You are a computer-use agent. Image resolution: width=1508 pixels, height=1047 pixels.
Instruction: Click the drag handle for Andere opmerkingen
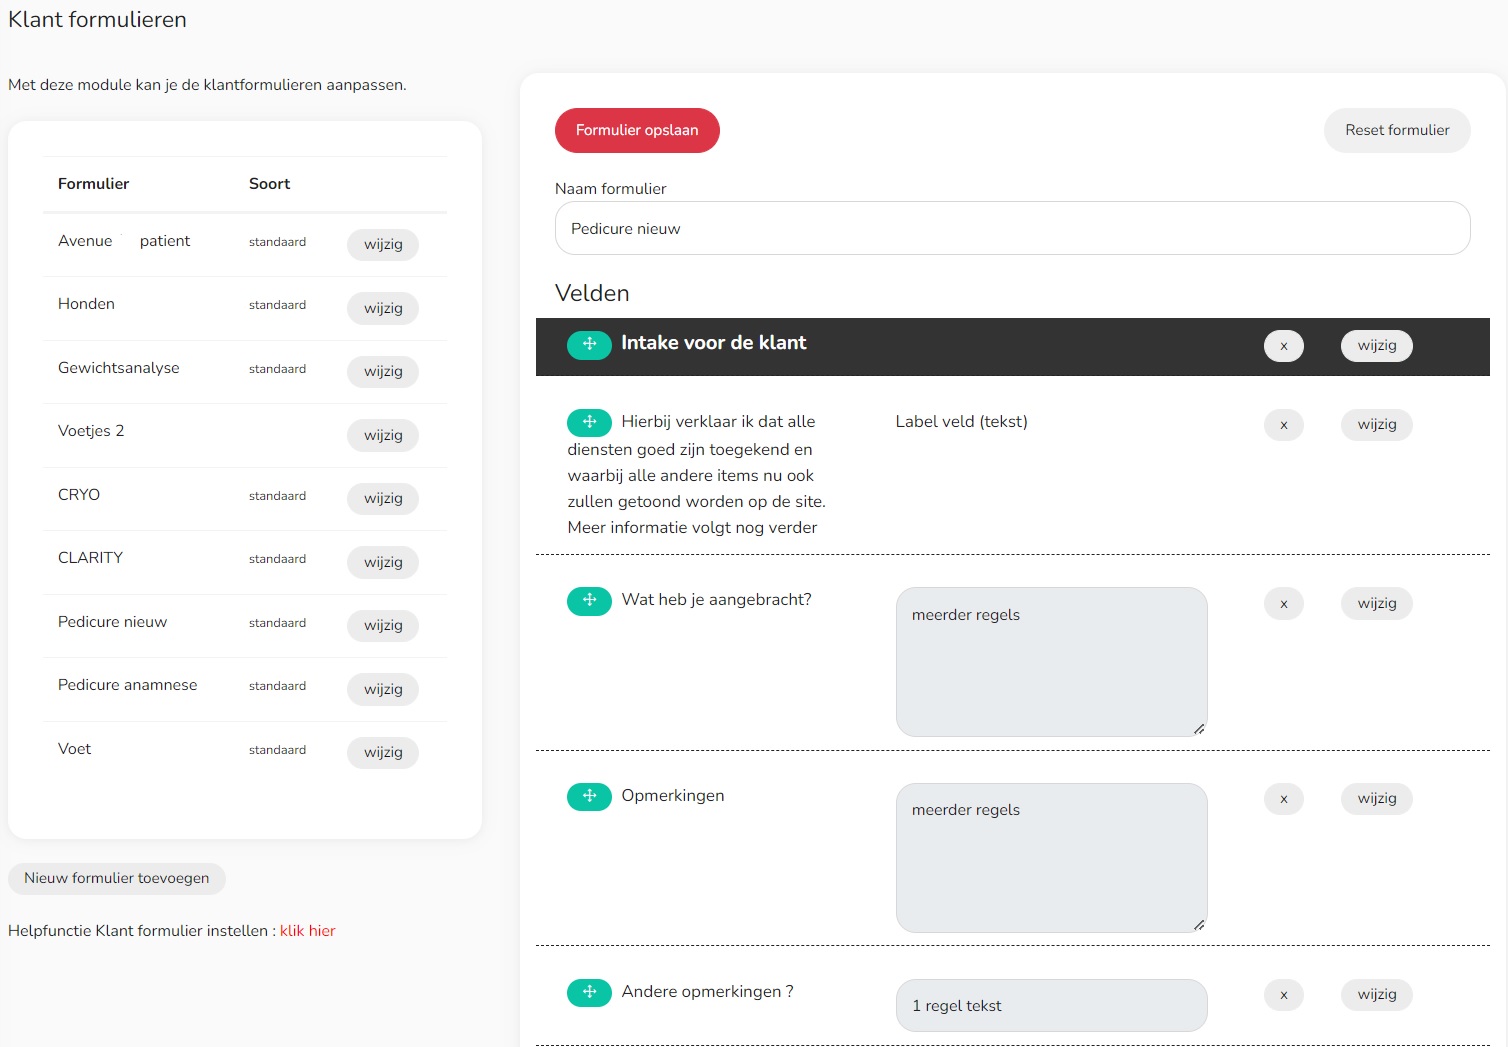pos(589,992)
